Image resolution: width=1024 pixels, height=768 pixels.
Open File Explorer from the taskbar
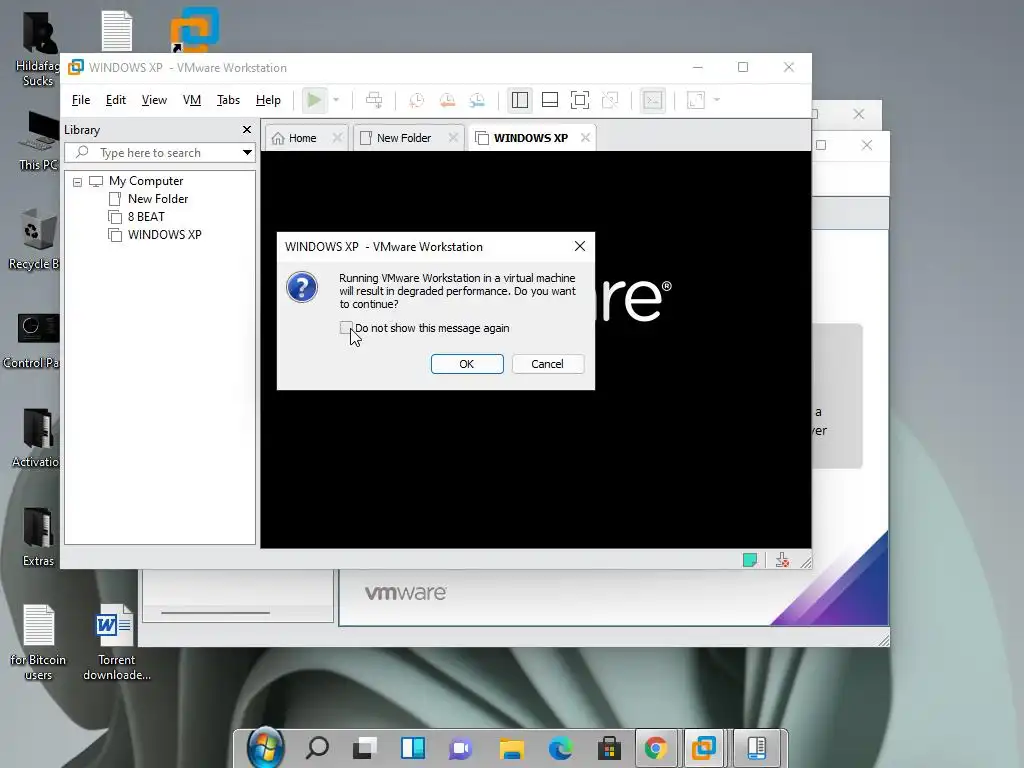pyautogui.click(x=512, y=748)
